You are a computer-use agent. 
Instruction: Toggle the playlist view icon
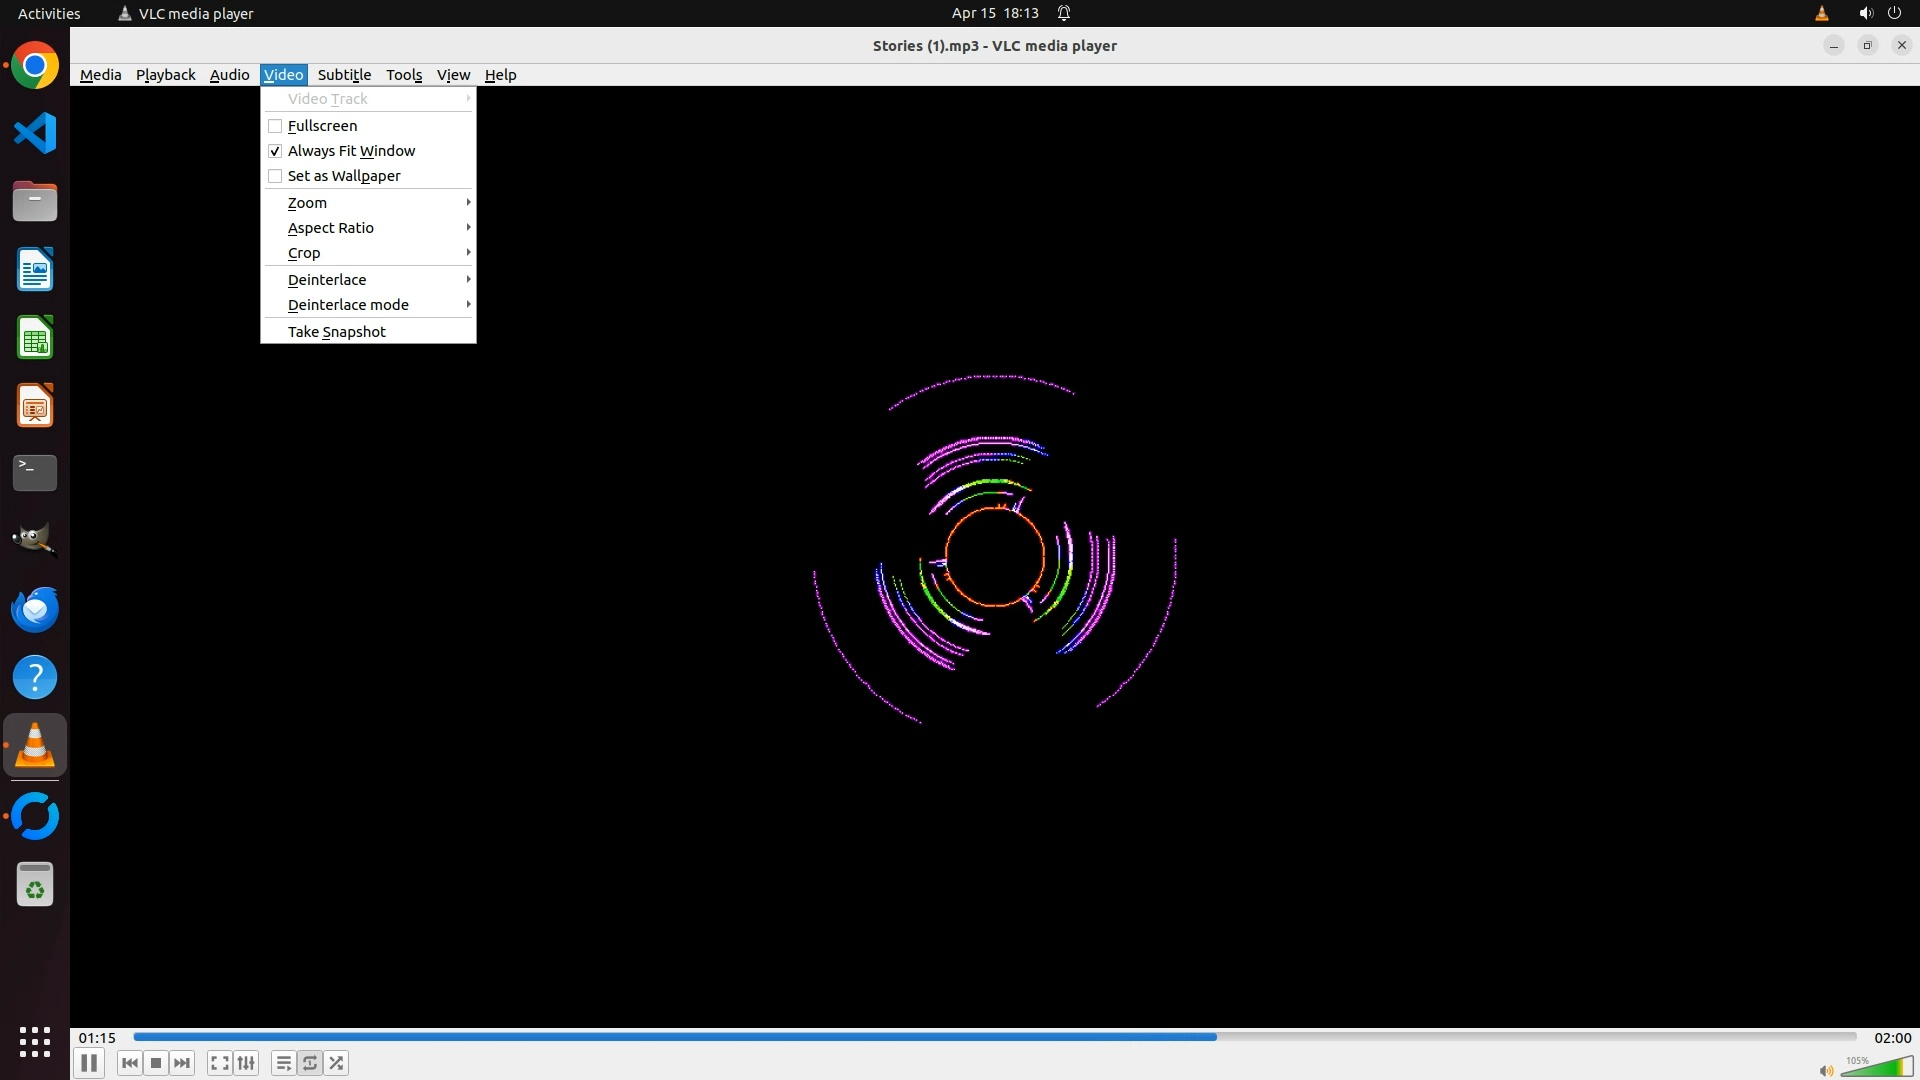(284, 1063)
